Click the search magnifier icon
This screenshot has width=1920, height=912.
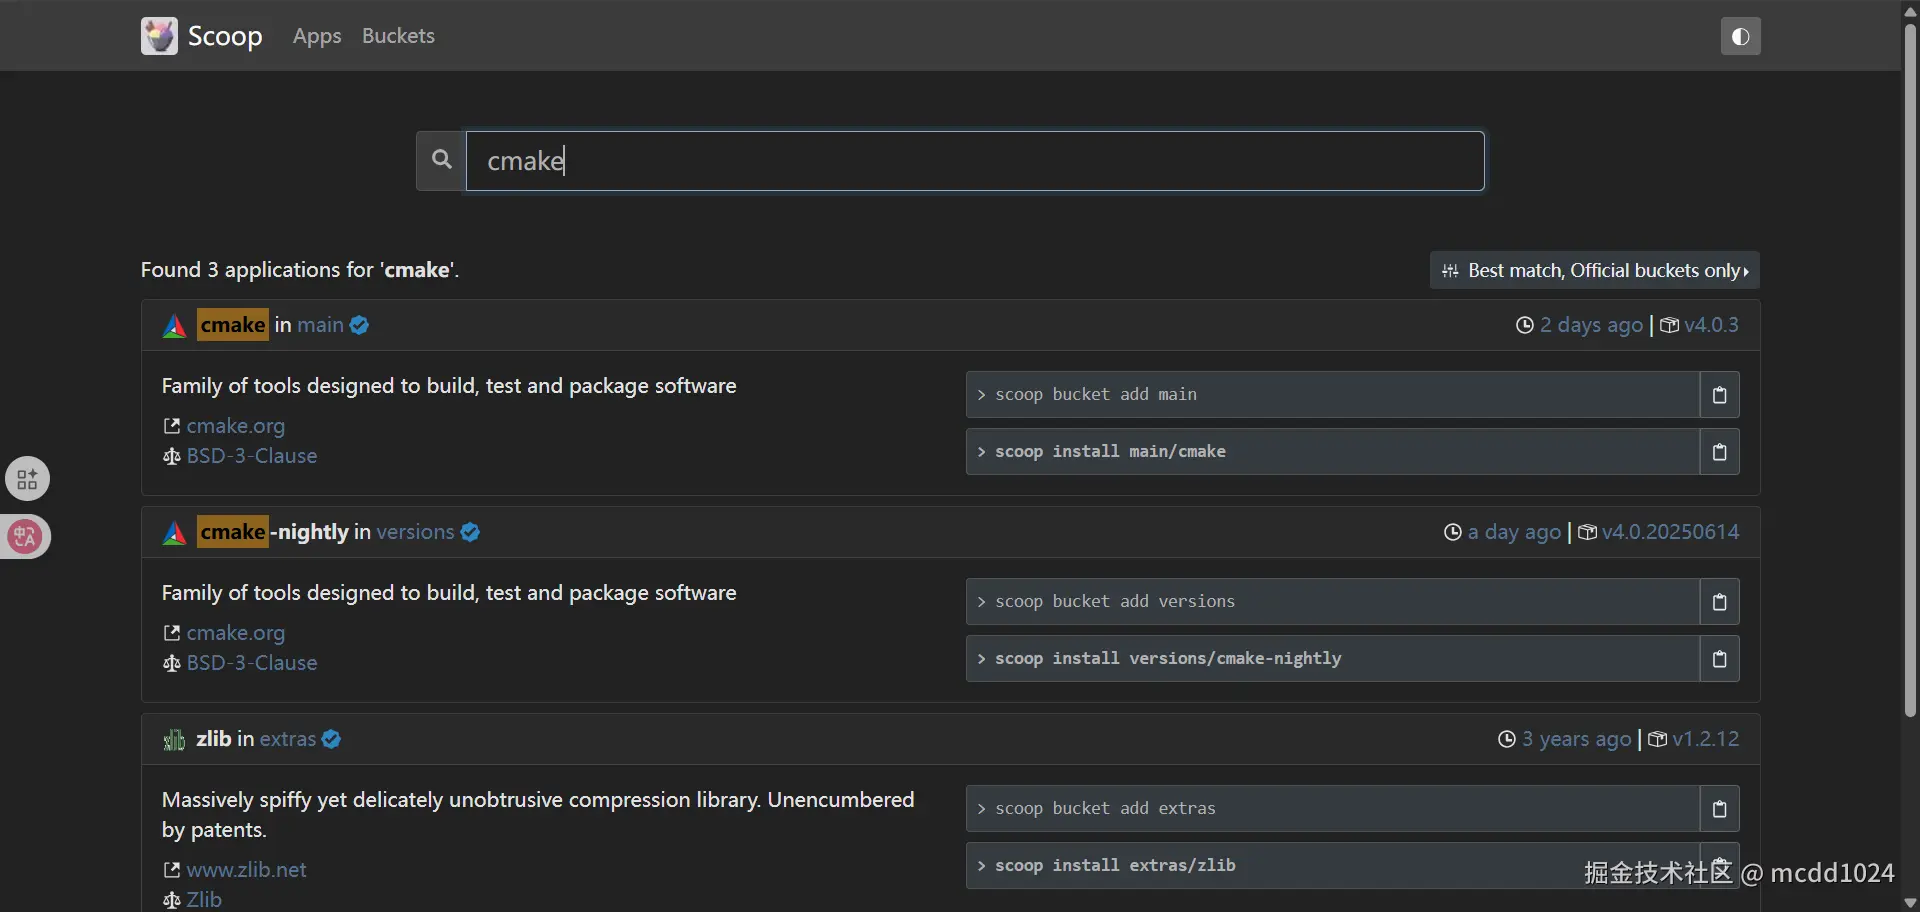(441, 160)
